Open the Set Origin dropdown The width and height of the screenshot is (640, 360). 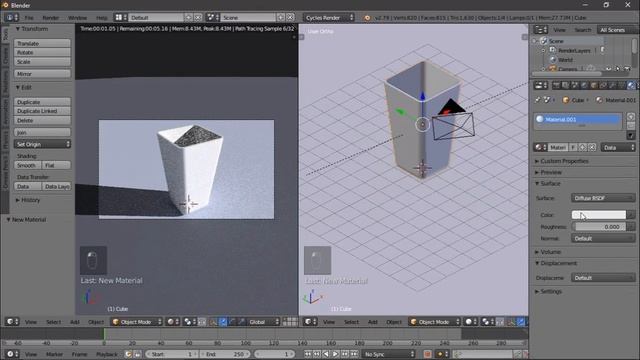pos(42,144)
